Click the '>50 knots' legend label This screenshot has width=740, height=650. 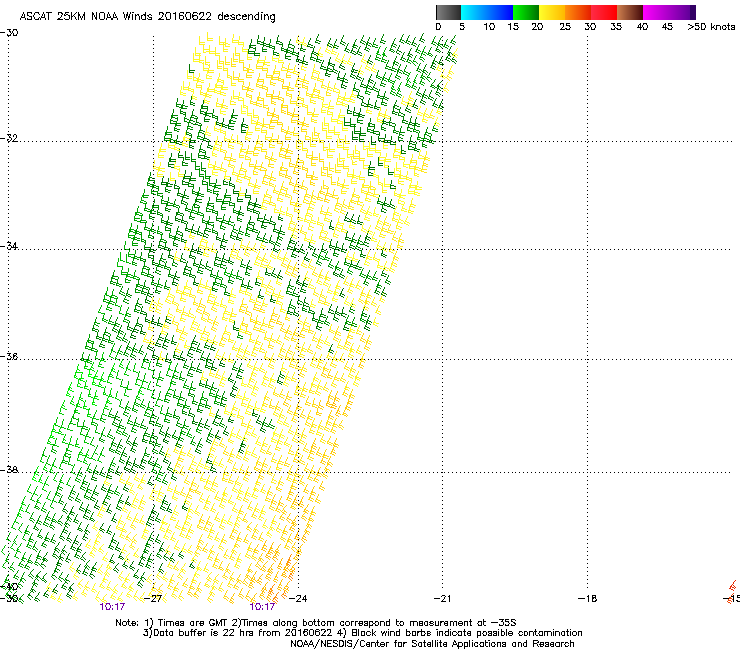(711, 27)
